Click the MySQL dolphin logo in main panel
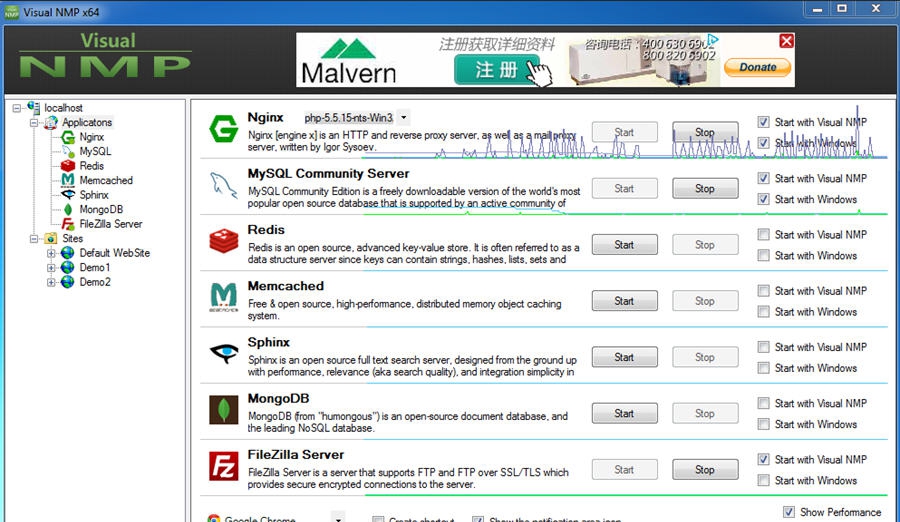The width and height of the screenshot is (900, 522). tap(223, 185)
